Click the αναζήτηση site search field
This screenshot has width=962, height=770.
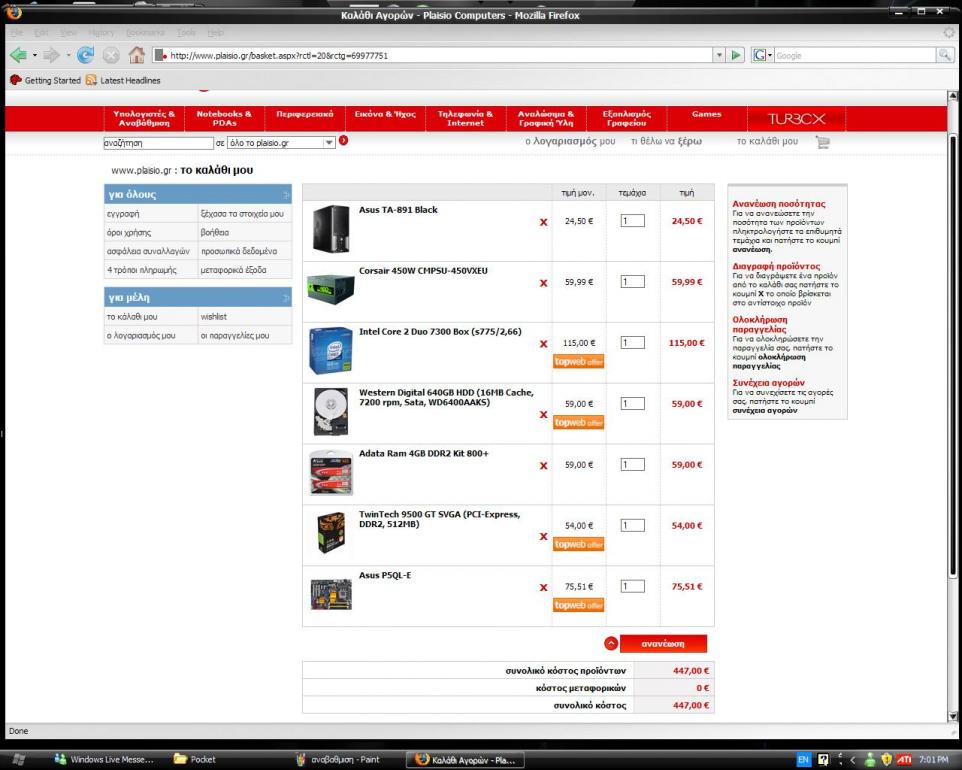pyautogui.click(x=158, y=143)
